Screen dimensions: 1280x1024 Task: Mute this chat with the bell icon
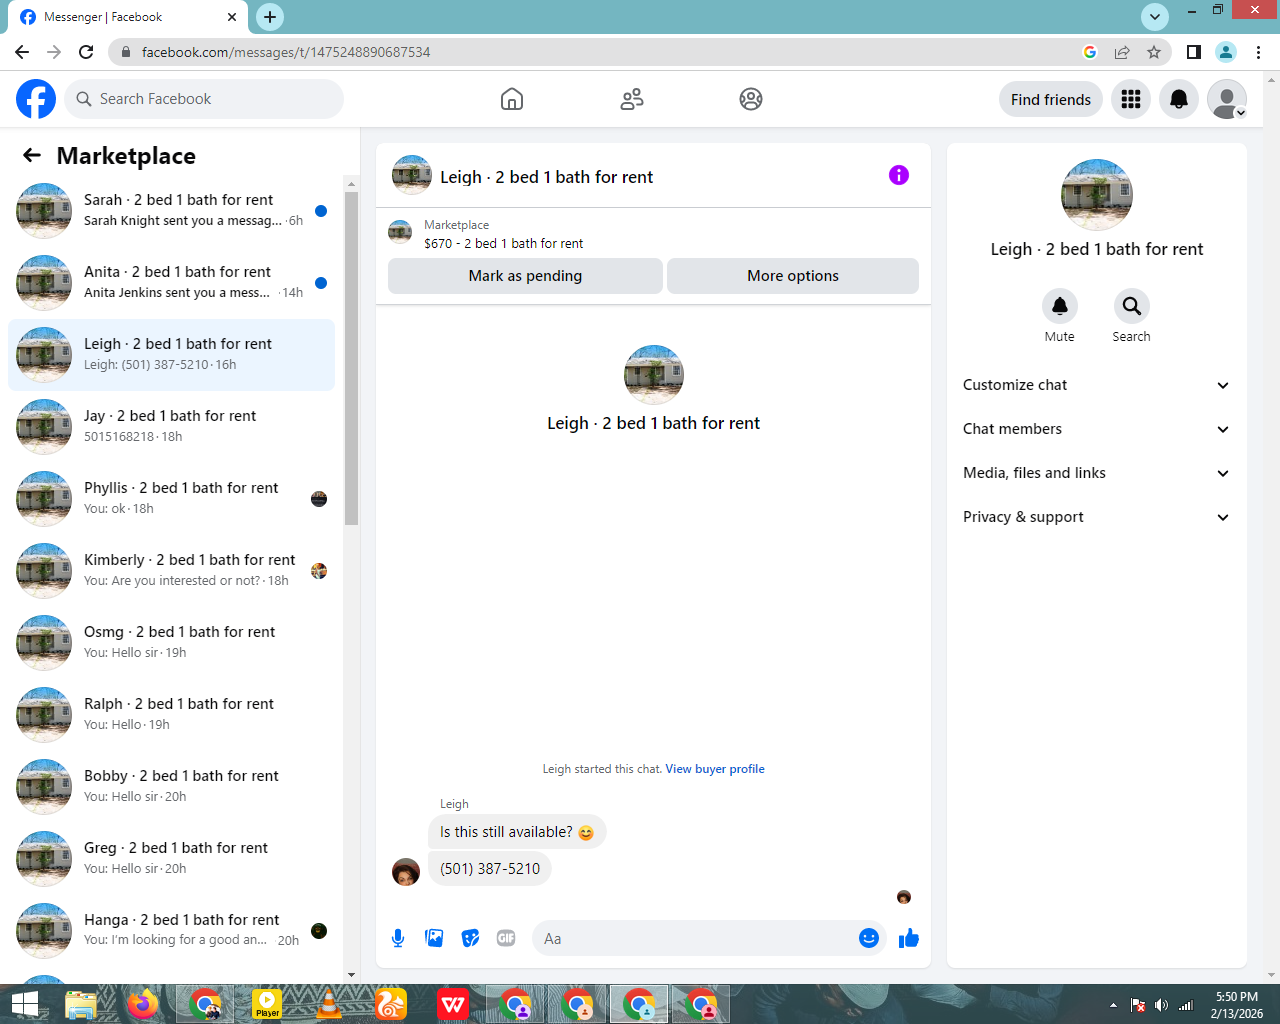[x=1060, y=306]
